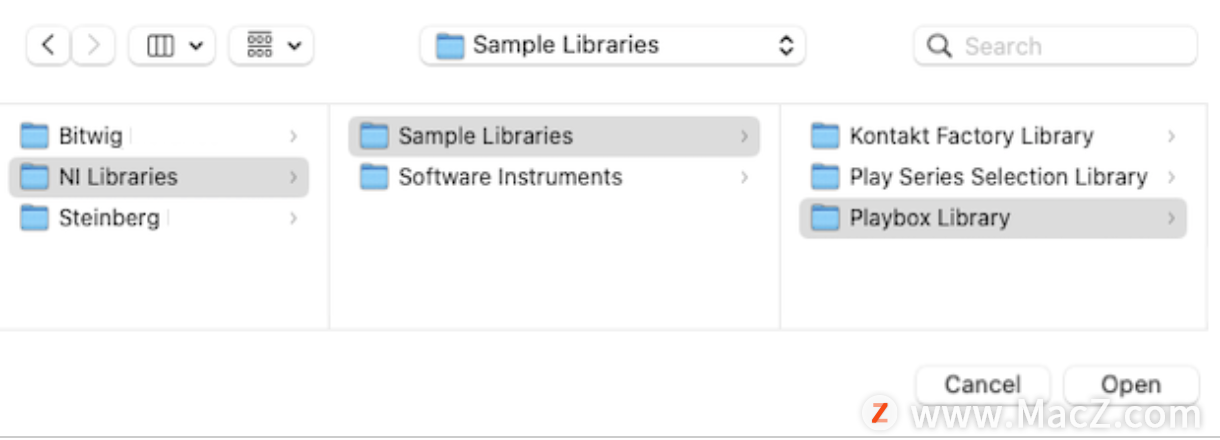Open the view mode dropdown arrow
This screenshot has height=440, width=1220.
(195, 46)
